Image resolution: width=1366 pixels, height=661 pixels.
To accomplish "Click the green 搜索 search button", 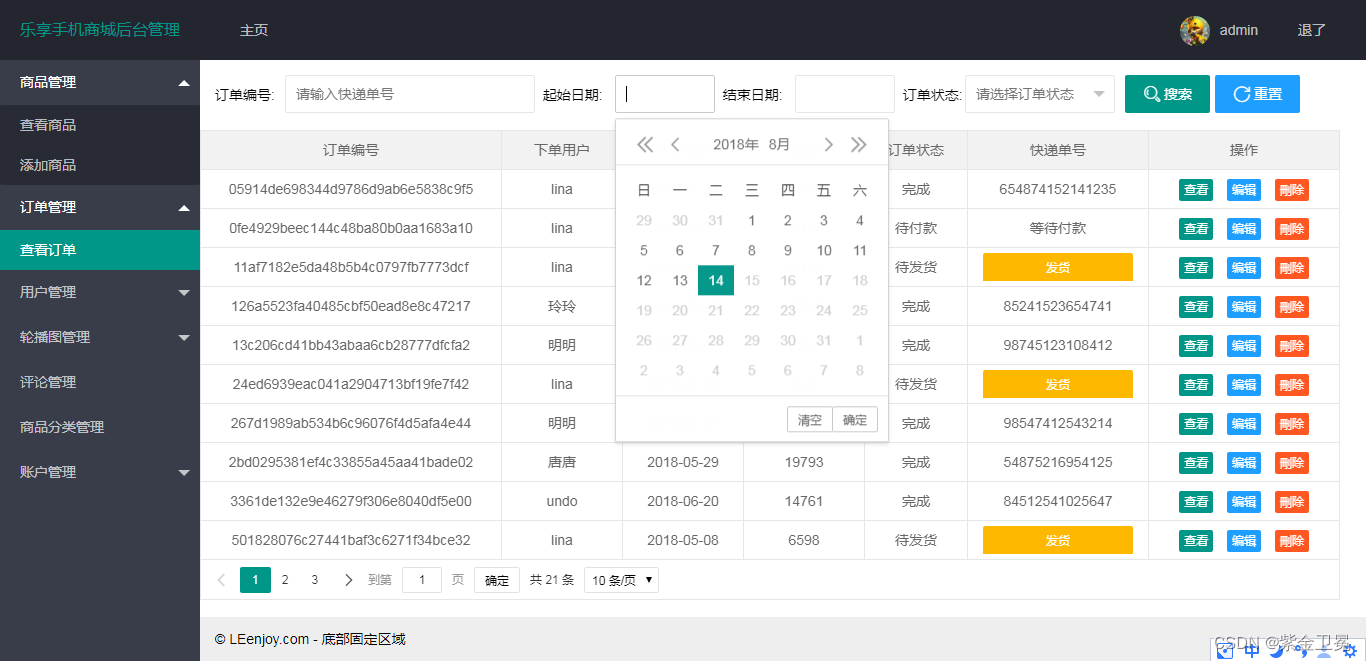I will pyautogui.click(x=1166, y=93).
